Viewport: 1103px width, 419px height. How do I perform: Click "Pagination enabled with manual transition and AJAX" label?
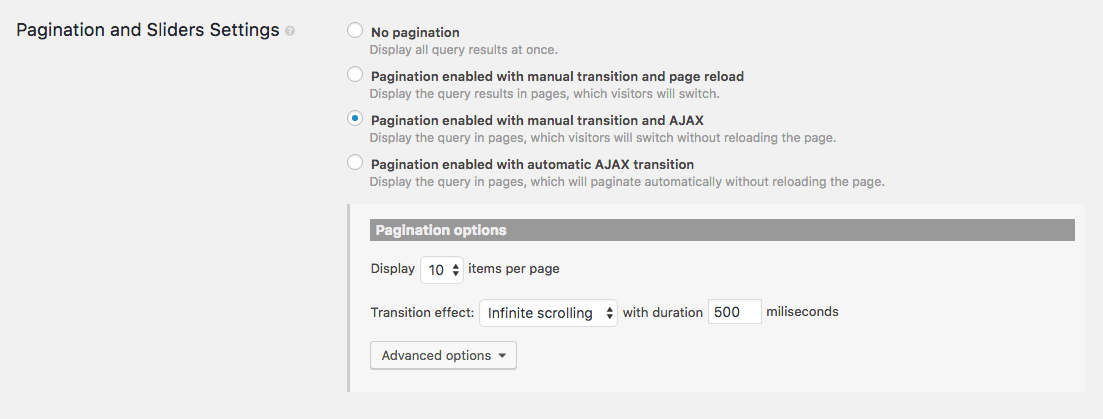[537, 120]
